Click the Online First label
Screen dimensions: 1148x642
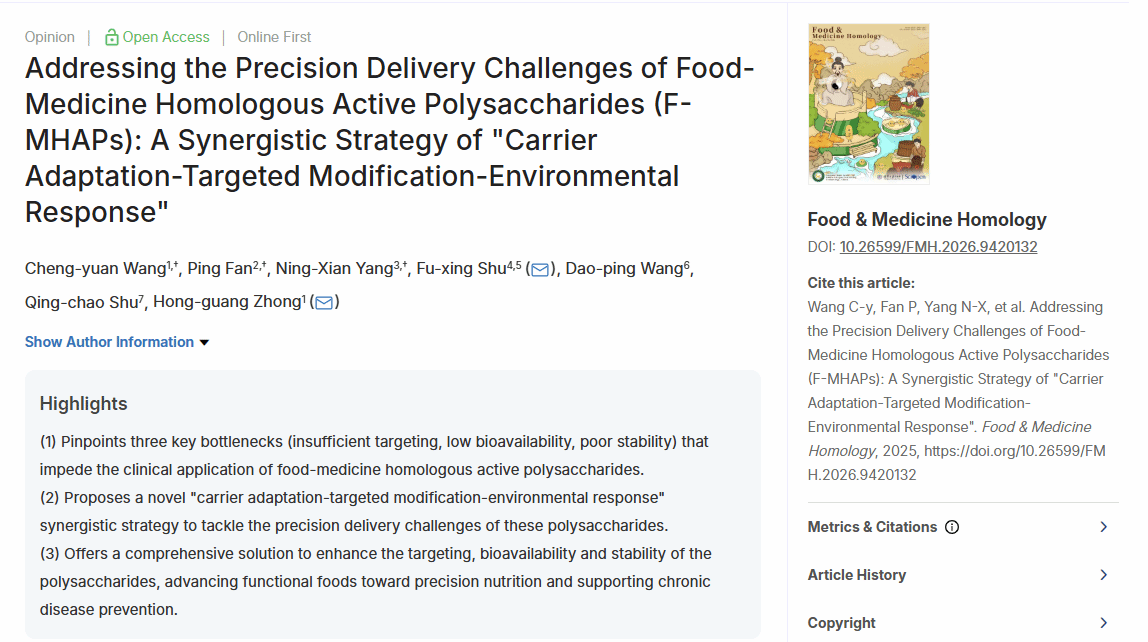coord(274,37)
